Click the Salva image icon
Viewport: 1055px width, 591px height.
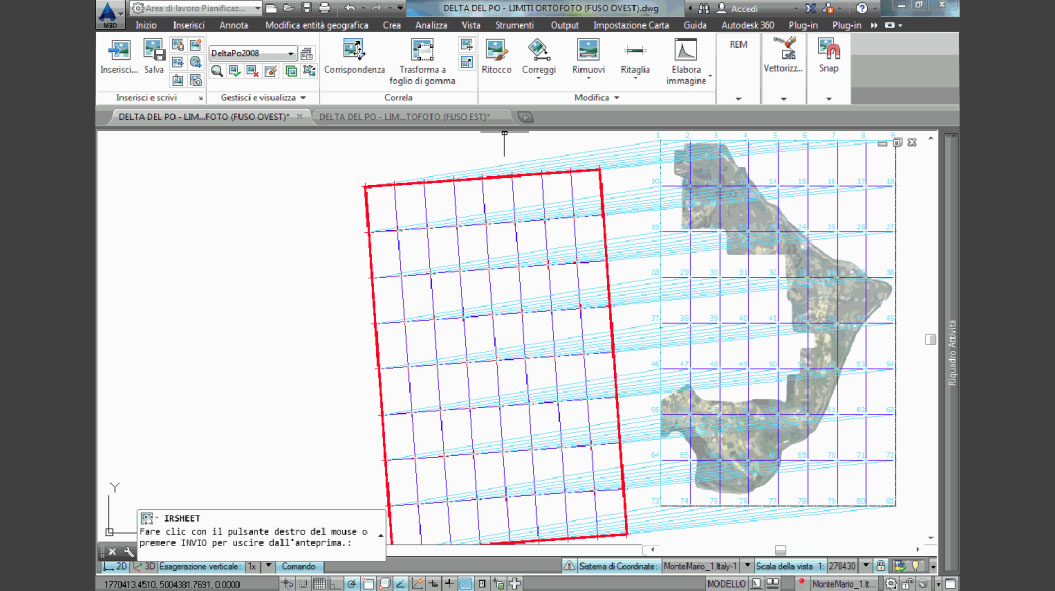[154, 50]
